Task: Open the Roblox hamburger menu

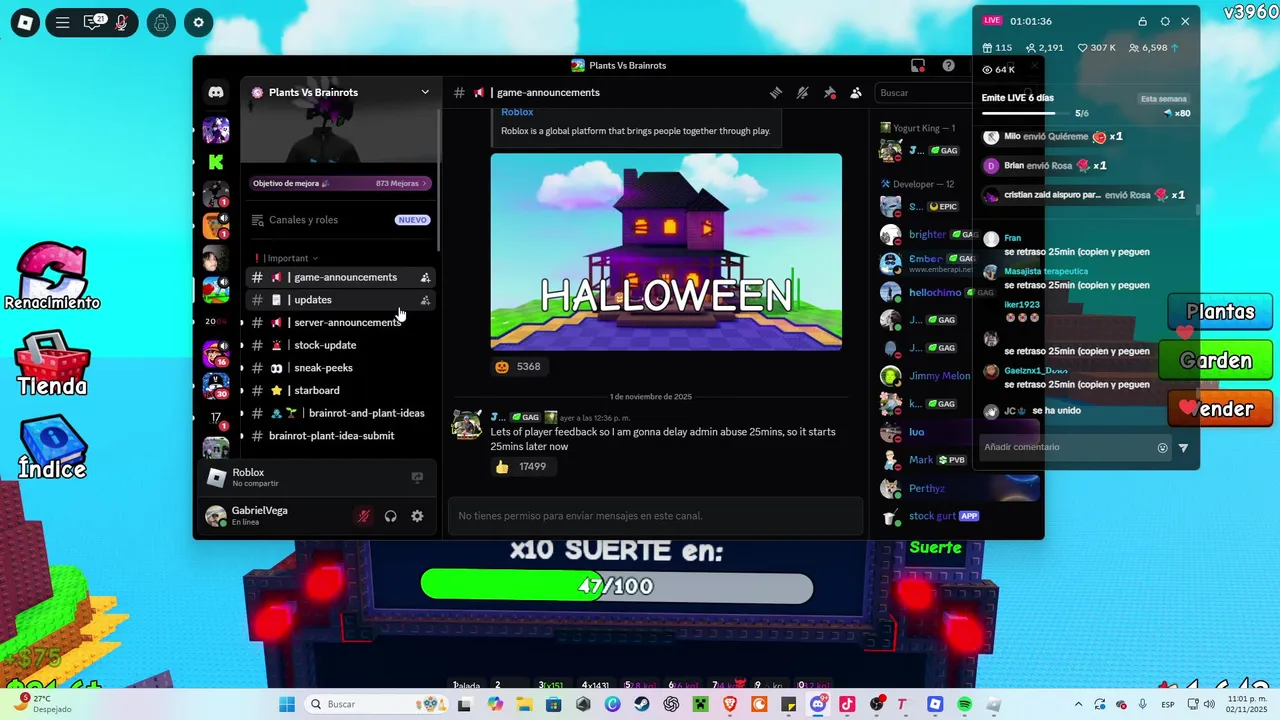Action: (x=62, y=22)
